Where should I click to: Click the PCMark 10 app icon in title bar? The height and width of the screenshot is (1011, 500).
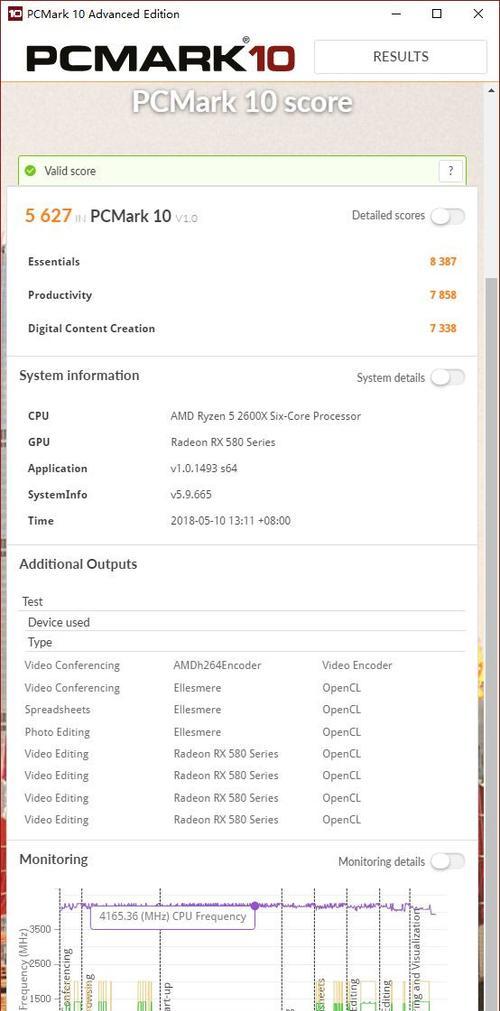14,14
